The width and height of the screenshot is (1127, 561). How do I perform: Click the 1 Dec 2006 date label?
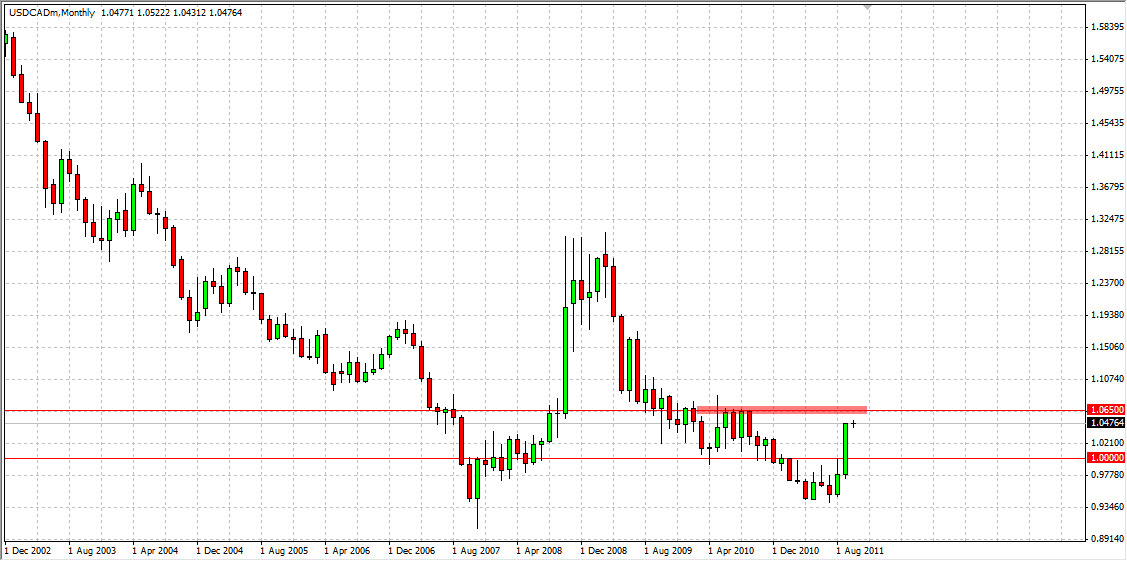click(x=413, y=551)
